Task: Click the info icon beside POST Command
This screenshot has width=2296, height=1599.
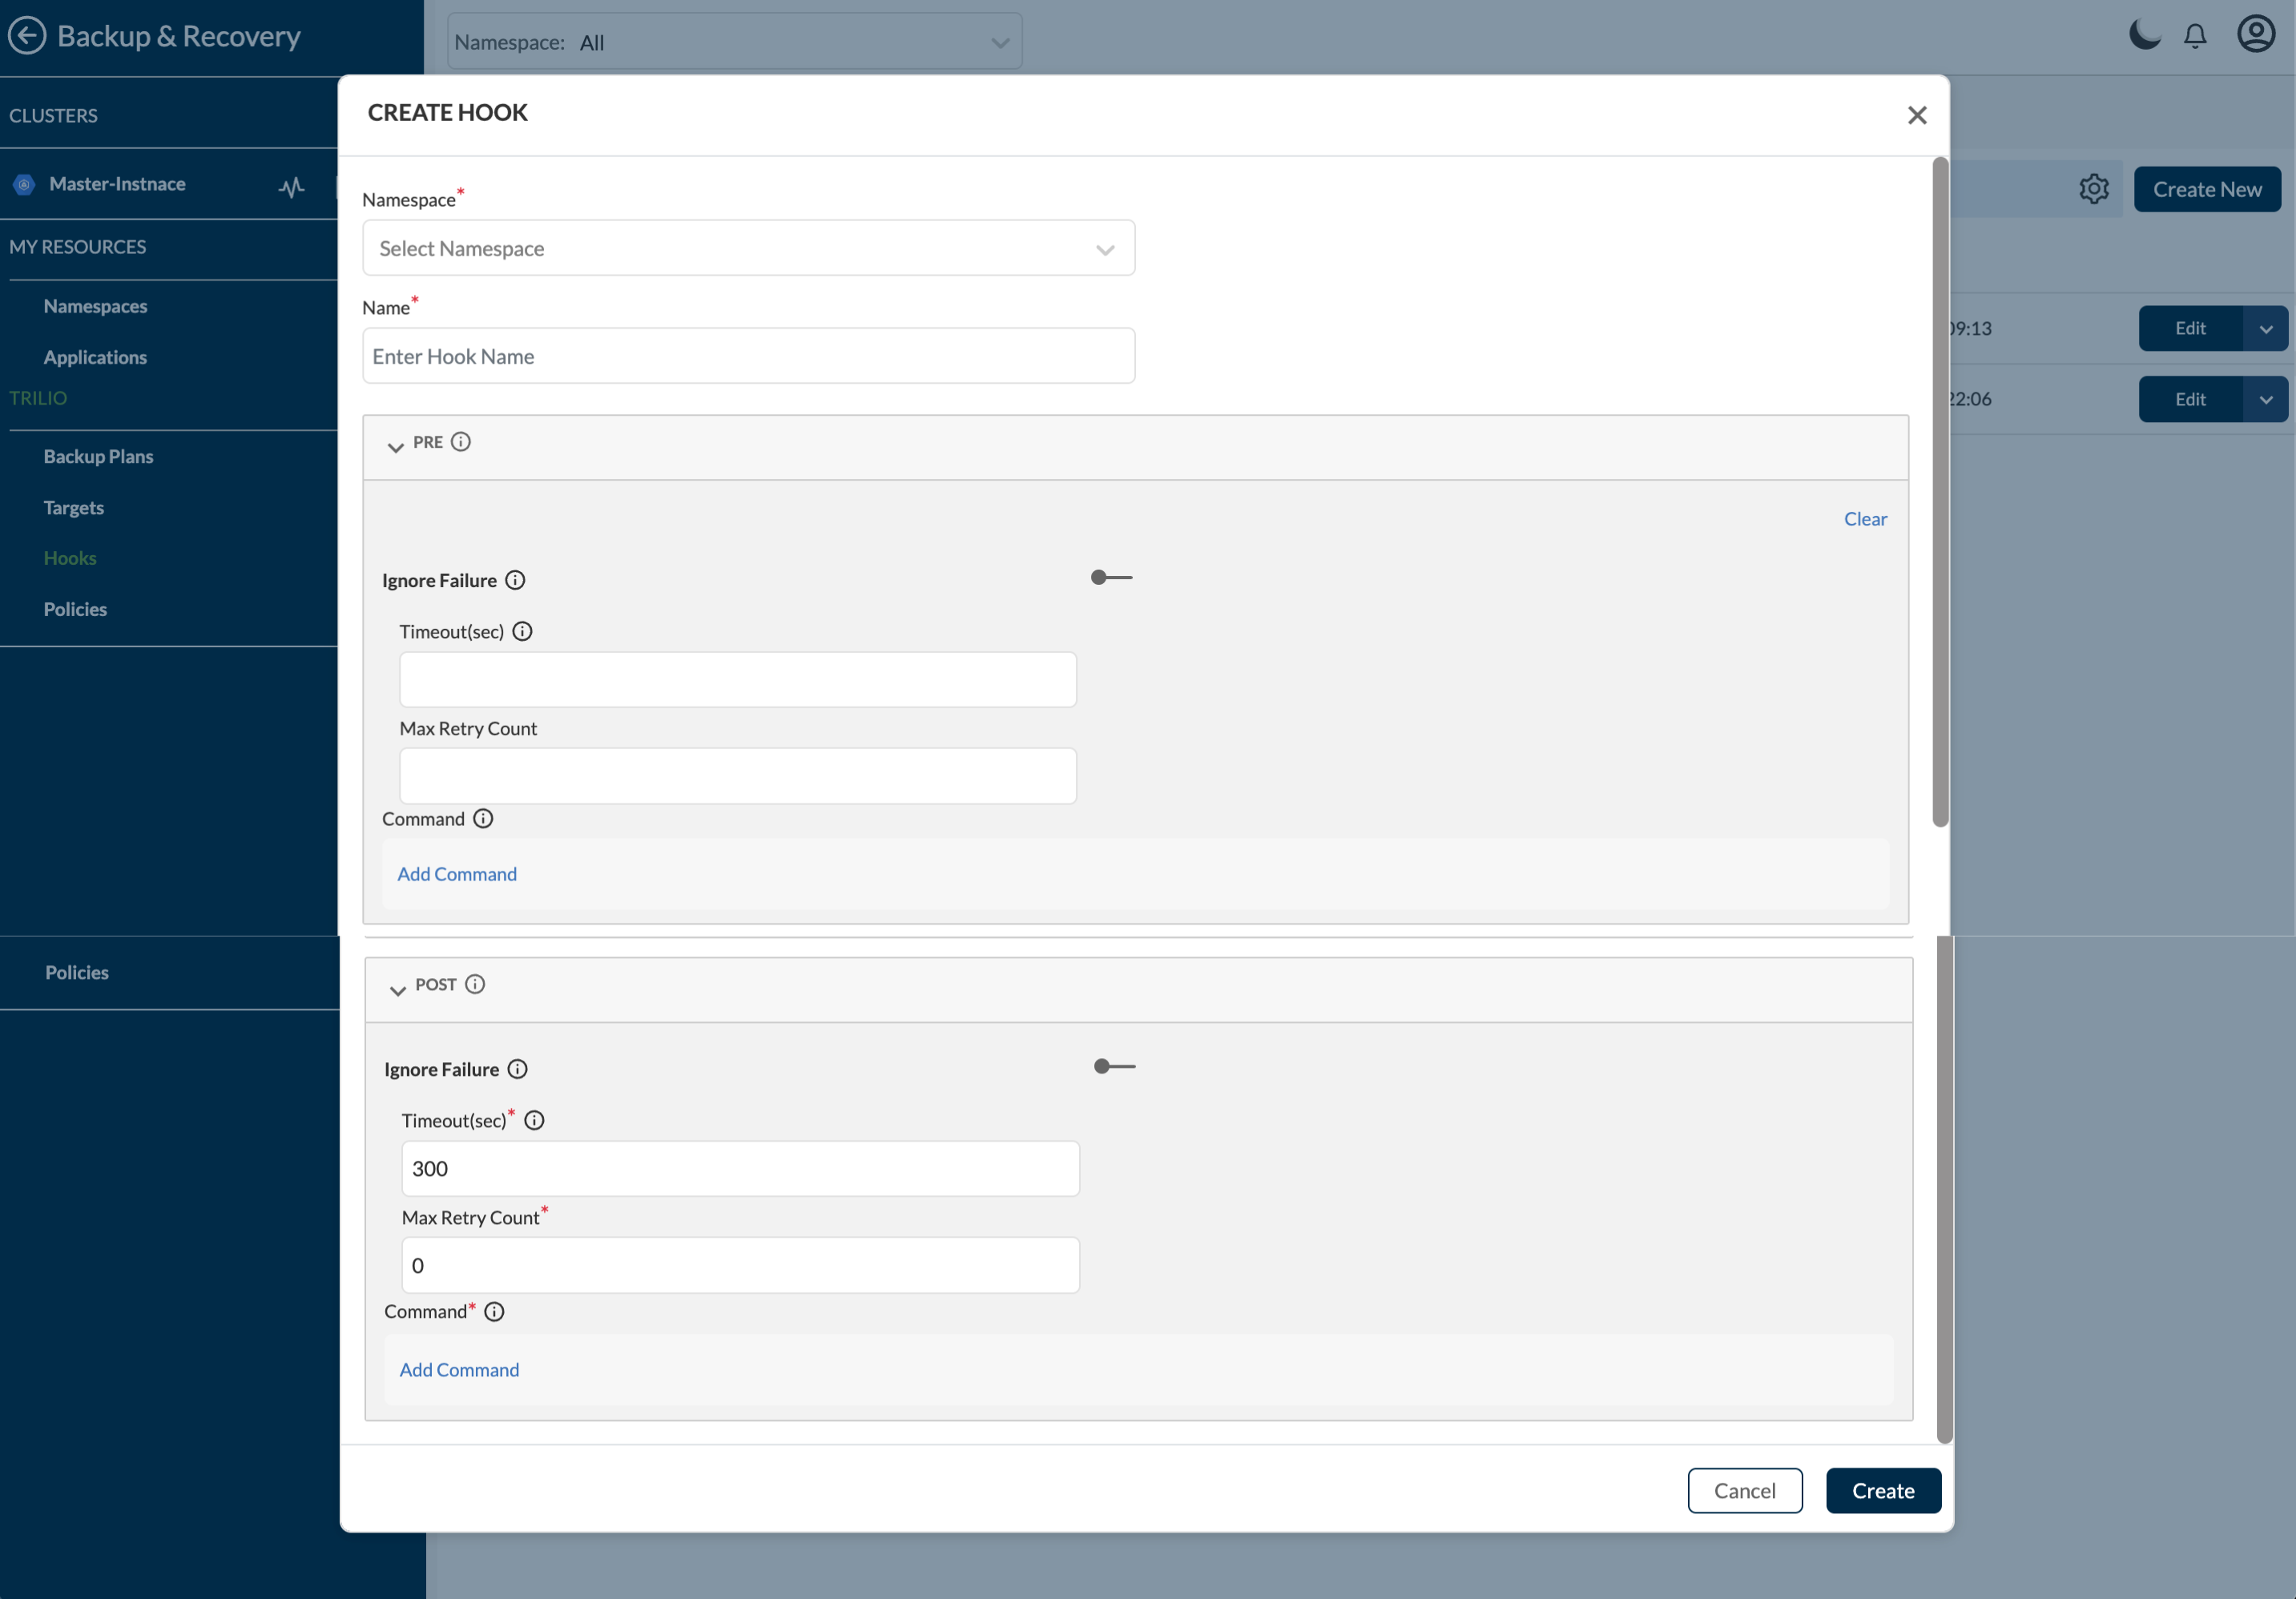Action: [x=495, y=1311]
